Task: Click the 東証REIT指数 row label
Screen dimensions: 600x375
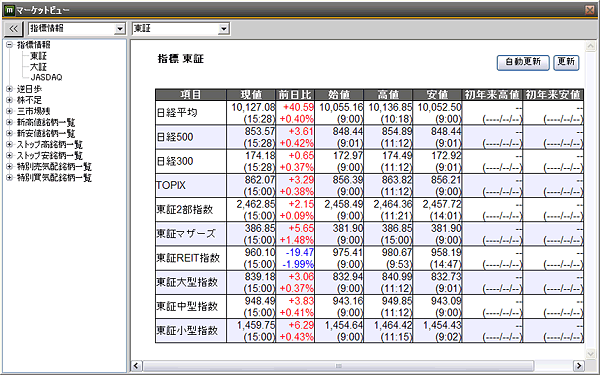Action: click(x=188, y=258)
